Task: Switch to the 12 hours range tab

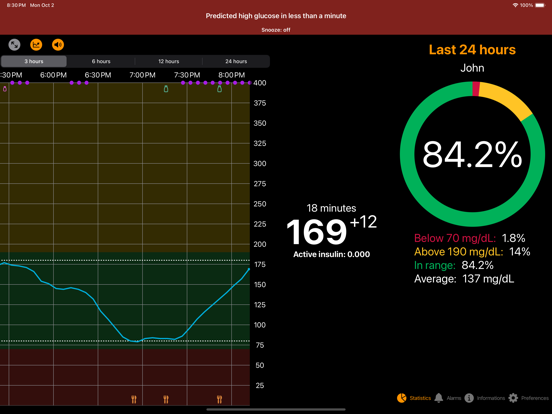Action: point(169,61)
